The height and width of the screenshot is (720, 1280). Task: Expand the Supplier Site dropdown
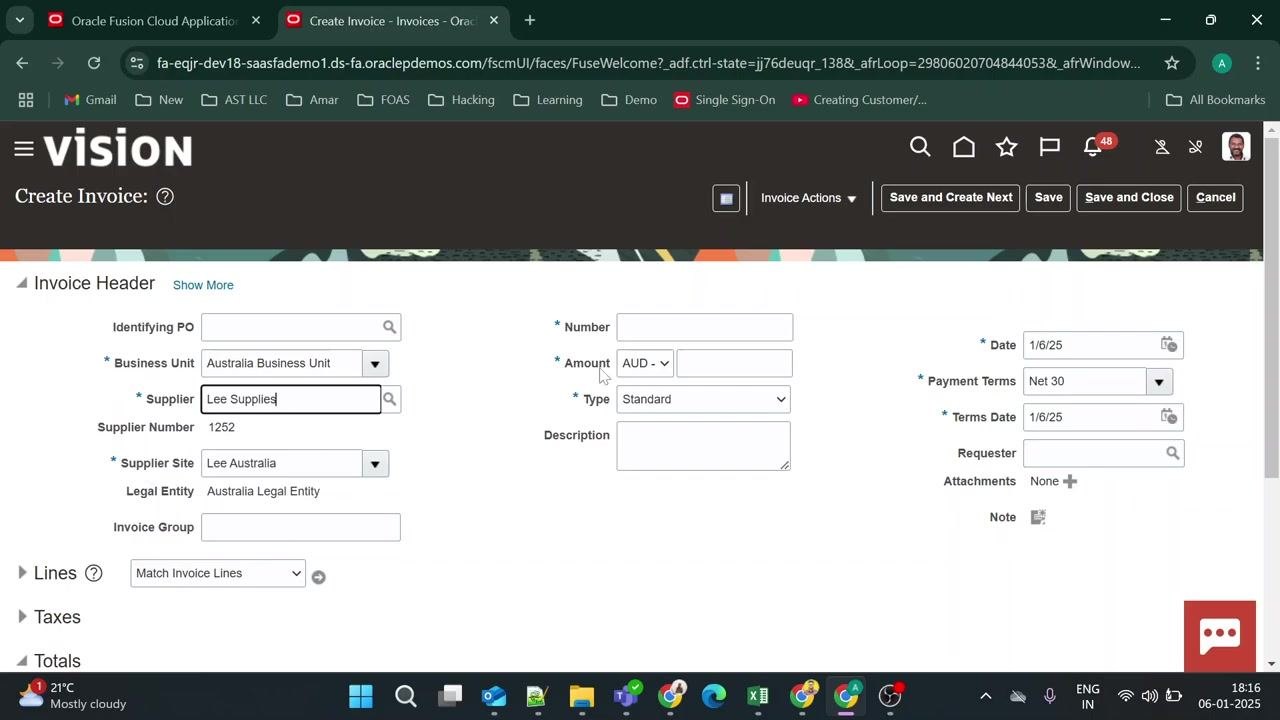pyautogui.click(x=375, y=463)
